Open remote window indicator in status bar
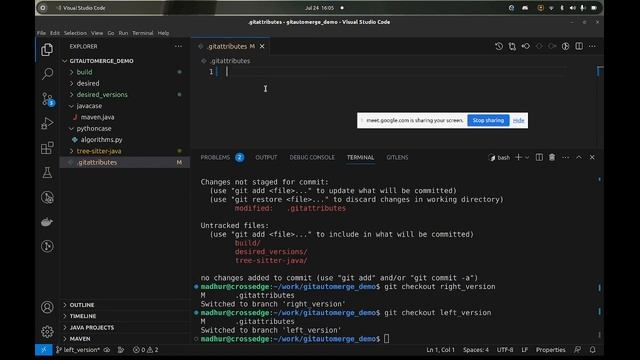This screenshot has height=360, width=640. click(44, 350)
